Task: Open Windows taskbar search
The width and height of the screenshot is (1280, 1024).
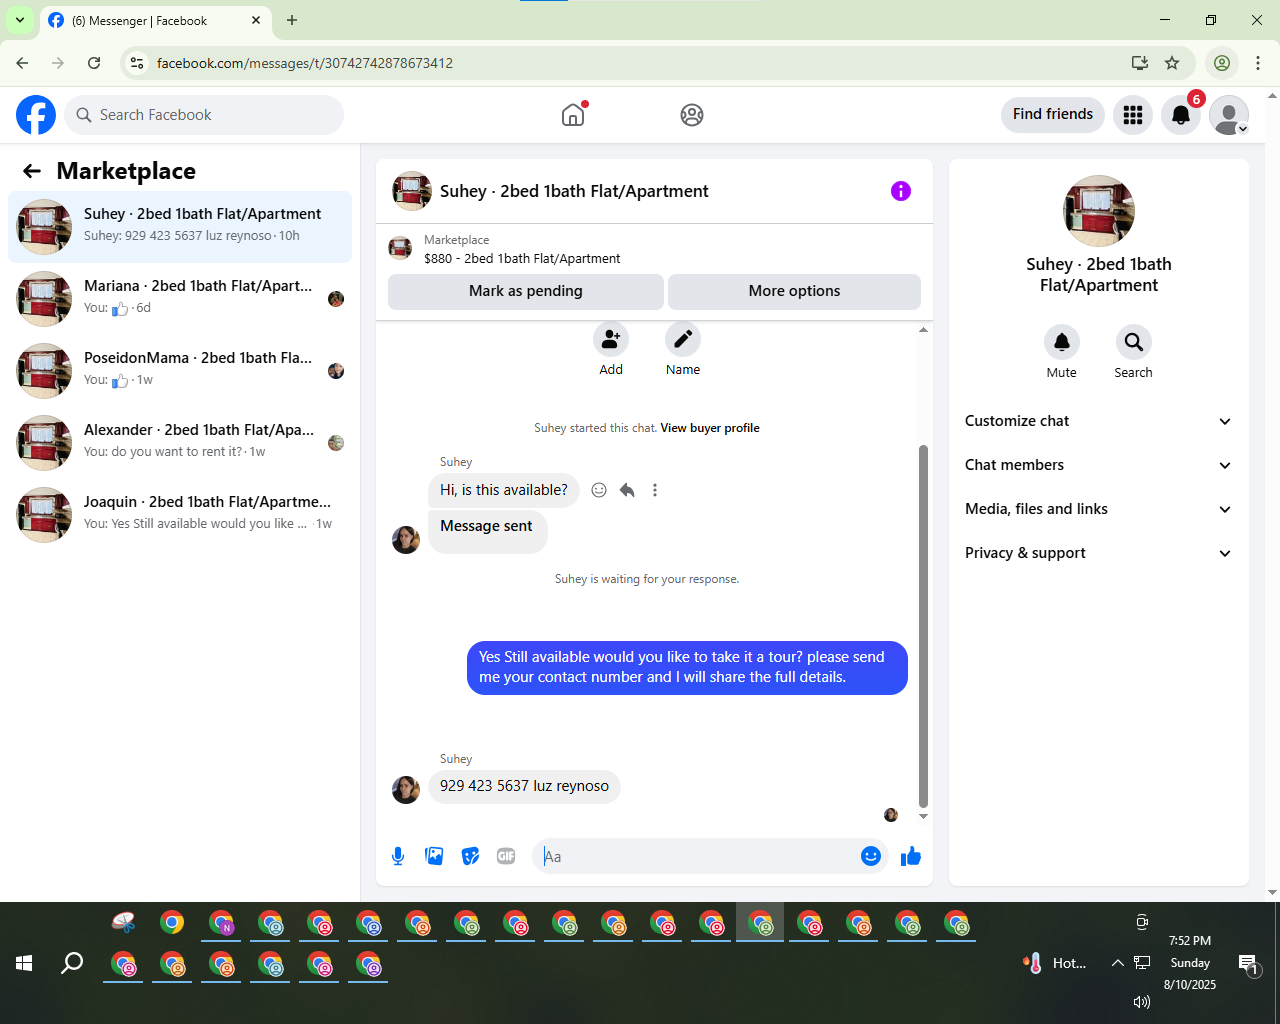Action: pos(72,963)
